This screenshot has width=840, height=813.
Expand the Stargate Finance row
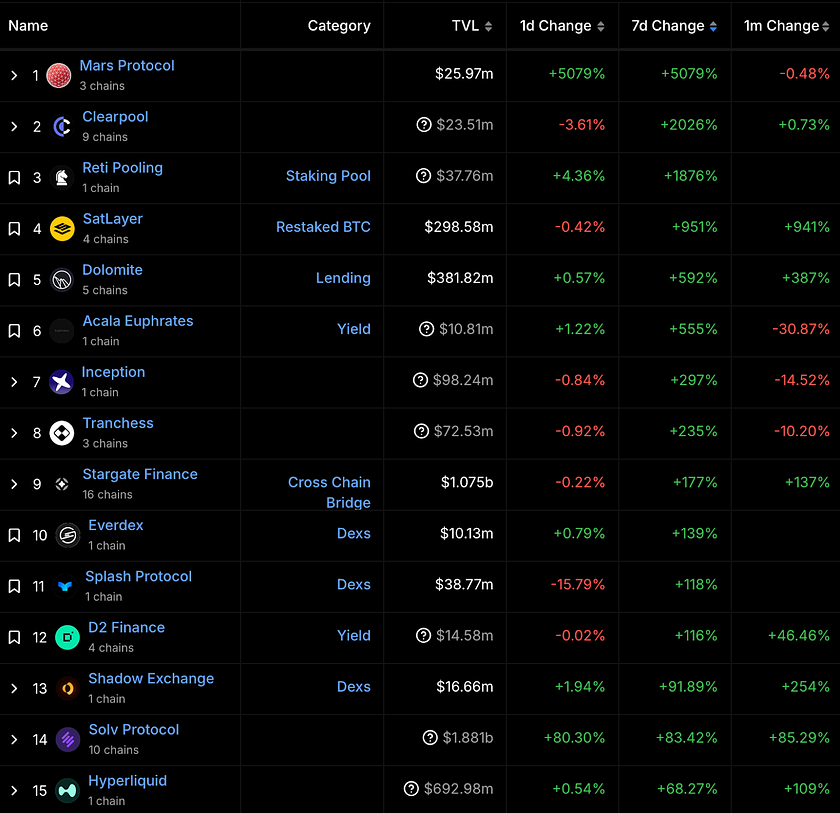click(x=14, y=484)
